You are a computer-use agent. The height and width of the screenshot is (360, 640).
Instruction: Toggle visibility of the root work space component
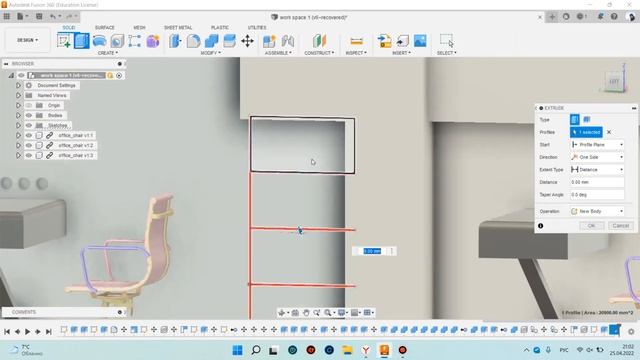(x=21, y=75)
